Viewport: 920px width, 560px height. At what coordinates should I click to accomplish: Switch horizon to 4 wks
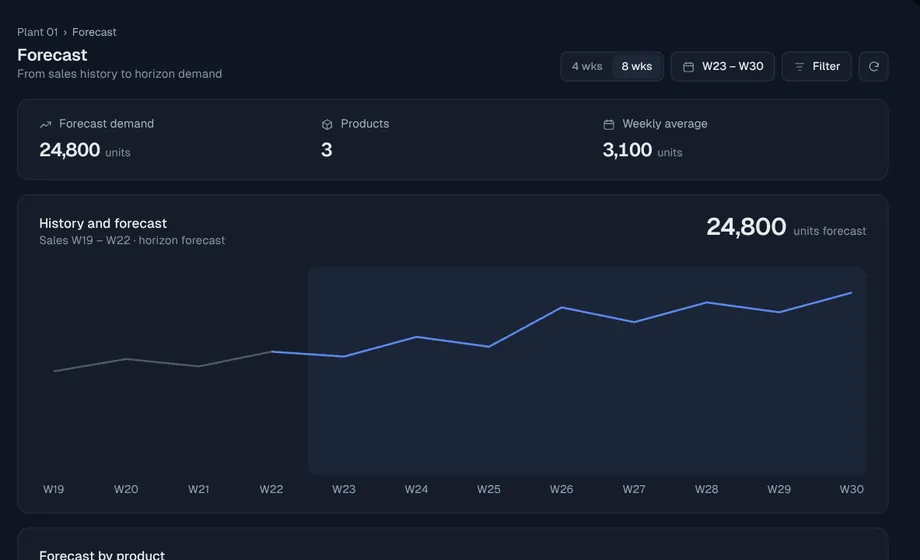[x=587, y=66]
